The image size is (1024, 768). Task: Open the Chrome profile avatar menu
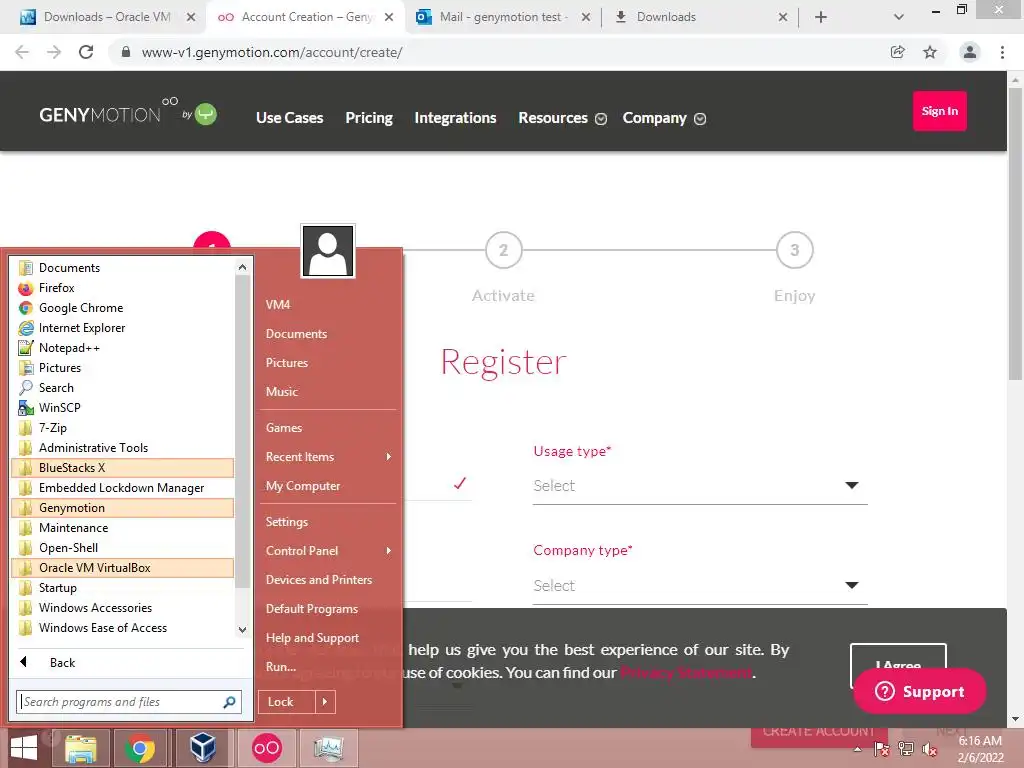(x=970, y=52)
